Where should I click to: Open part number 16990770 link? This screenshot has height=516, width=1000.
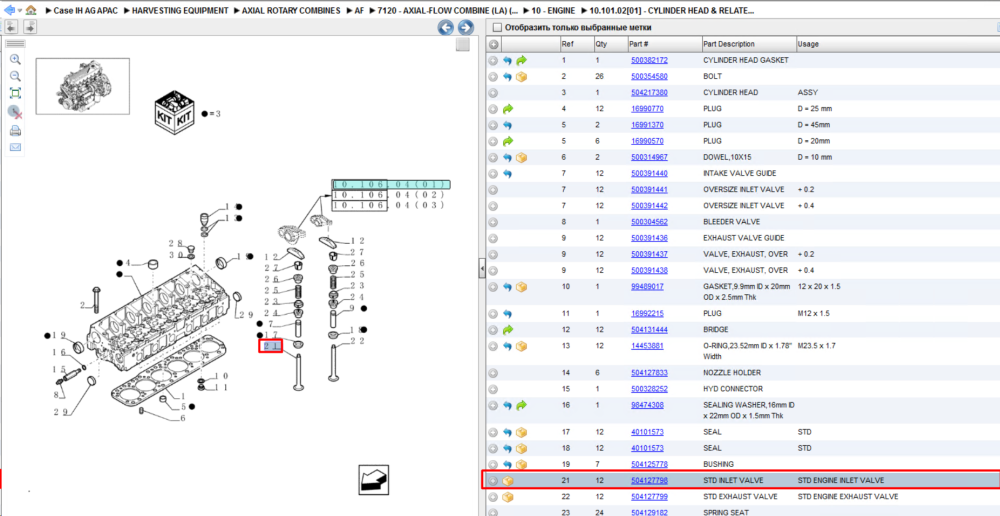point(647,108)
